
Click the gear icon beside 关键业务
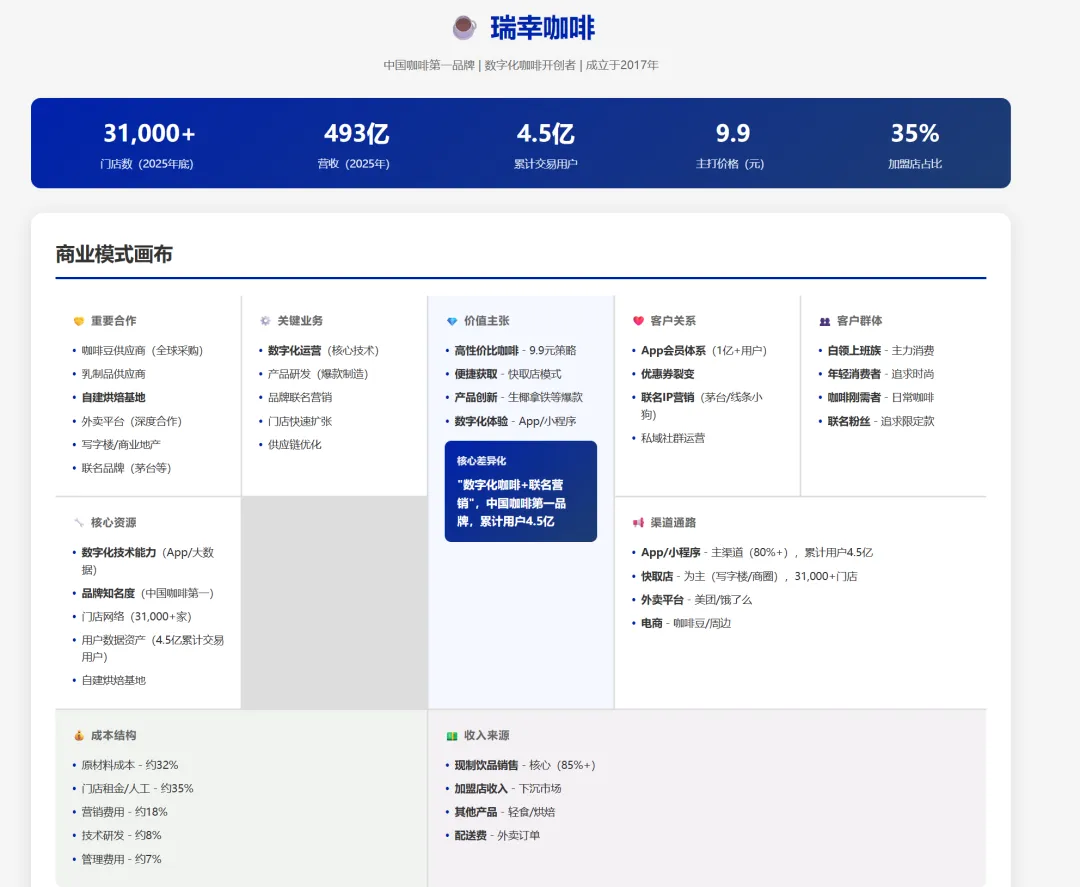point(265,321)
